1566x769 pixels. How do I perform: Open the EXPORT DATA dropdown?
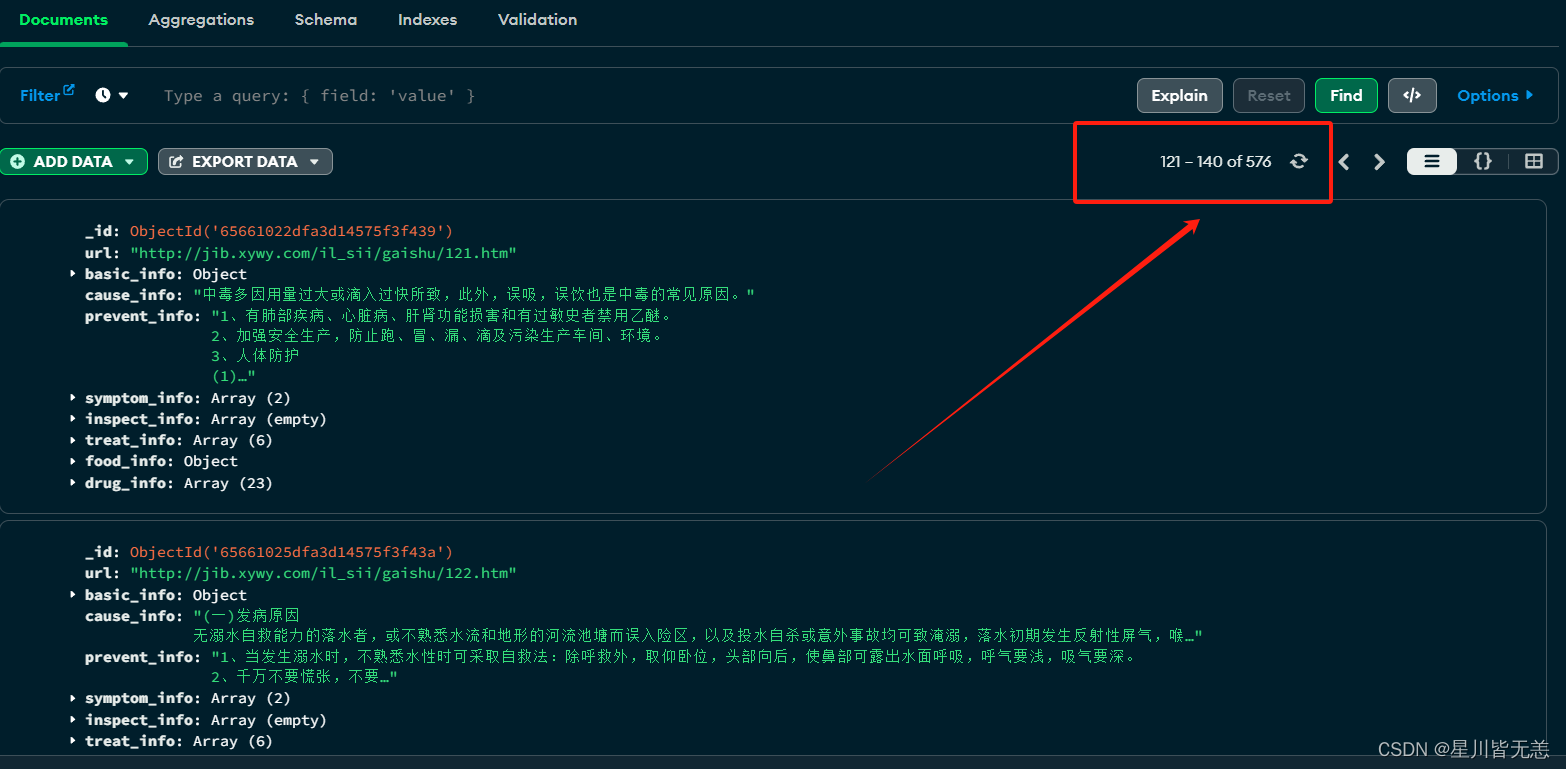[245, 161]
